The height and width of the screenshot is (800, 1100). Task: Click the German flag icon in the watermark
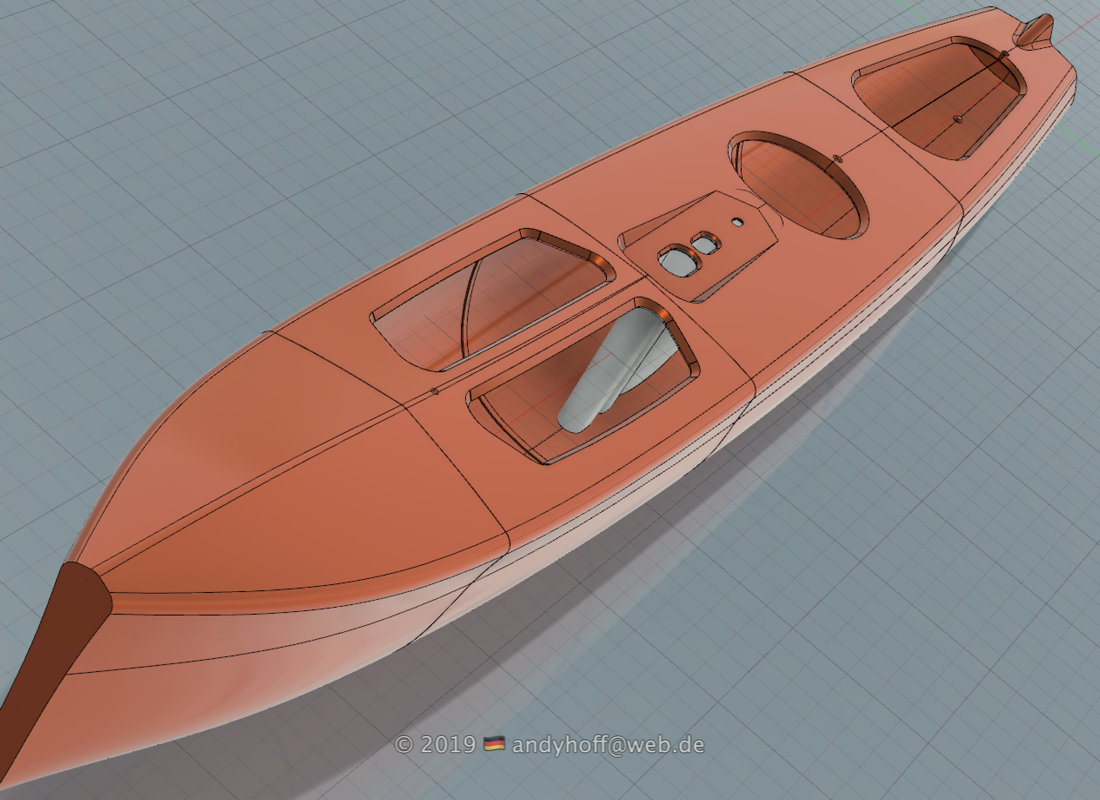[x=494, y=745]
